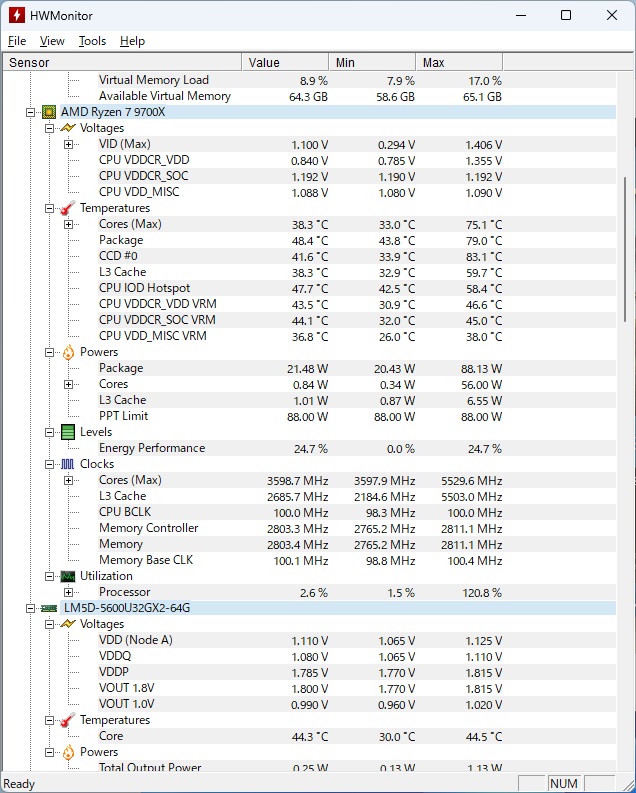Click the 88.13 W package max value
Image resolution: width=636 pixels, height=793 pixels.
coord(481,369)
